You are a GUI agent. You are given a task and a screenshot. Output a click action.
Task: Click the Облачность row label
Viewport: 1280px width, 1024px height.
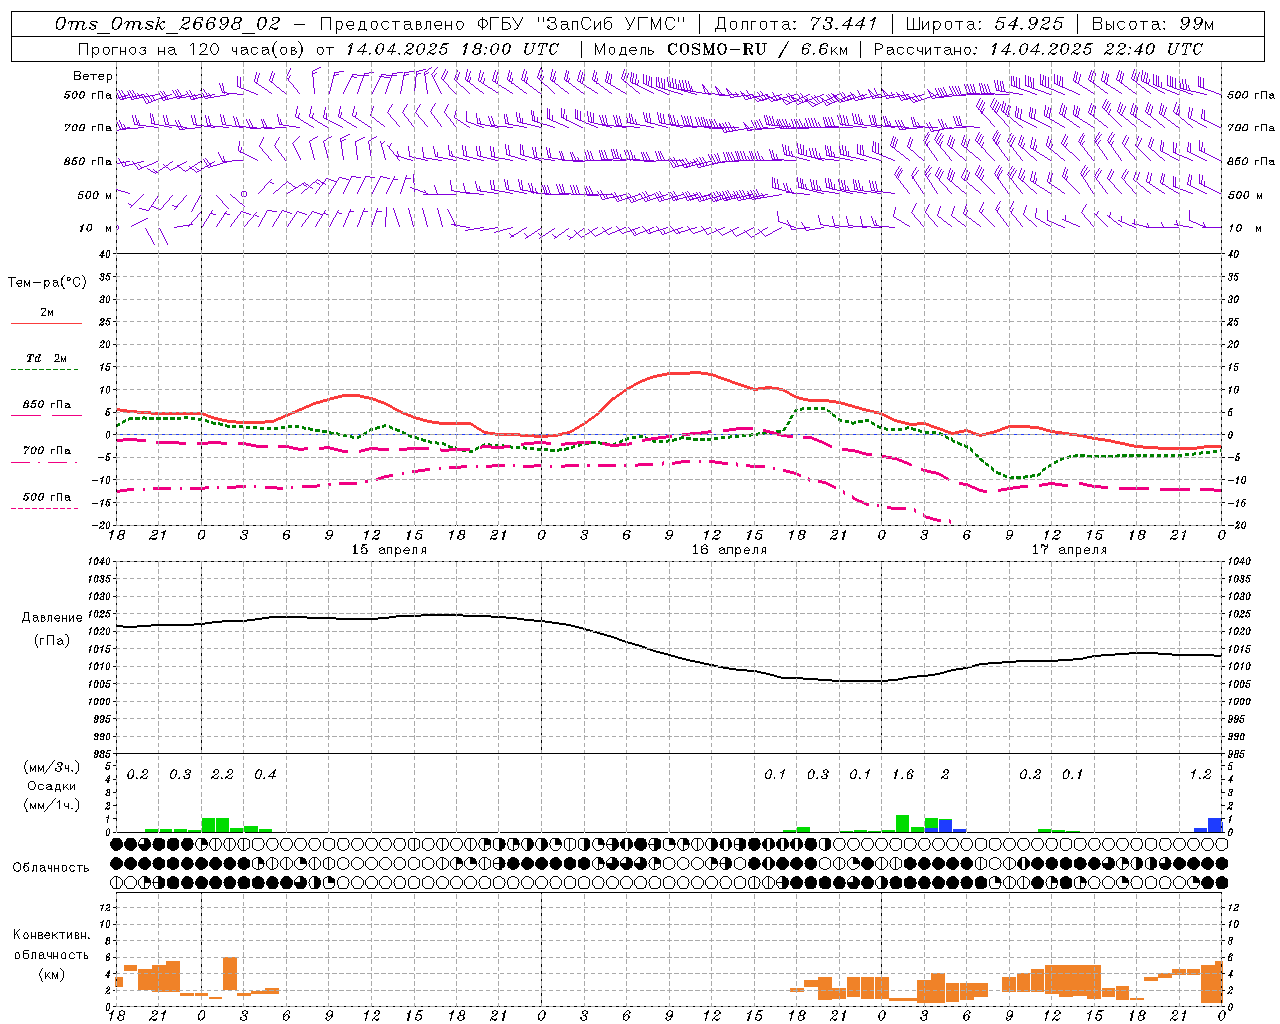point(51,868)
